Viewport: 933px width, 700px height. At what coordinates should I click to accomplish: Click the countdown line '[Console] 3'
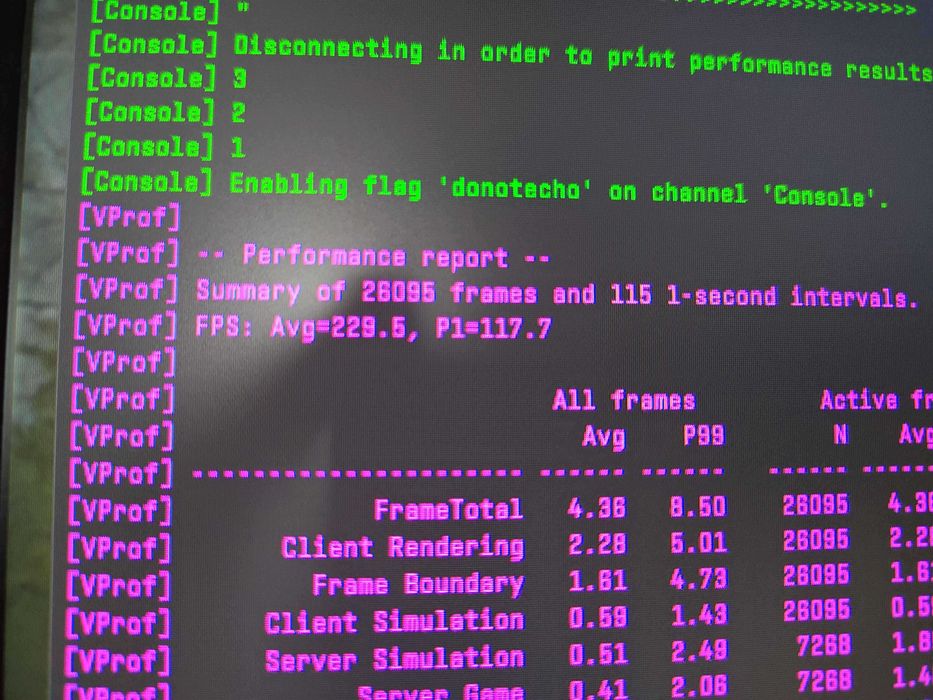click(167, 78)
